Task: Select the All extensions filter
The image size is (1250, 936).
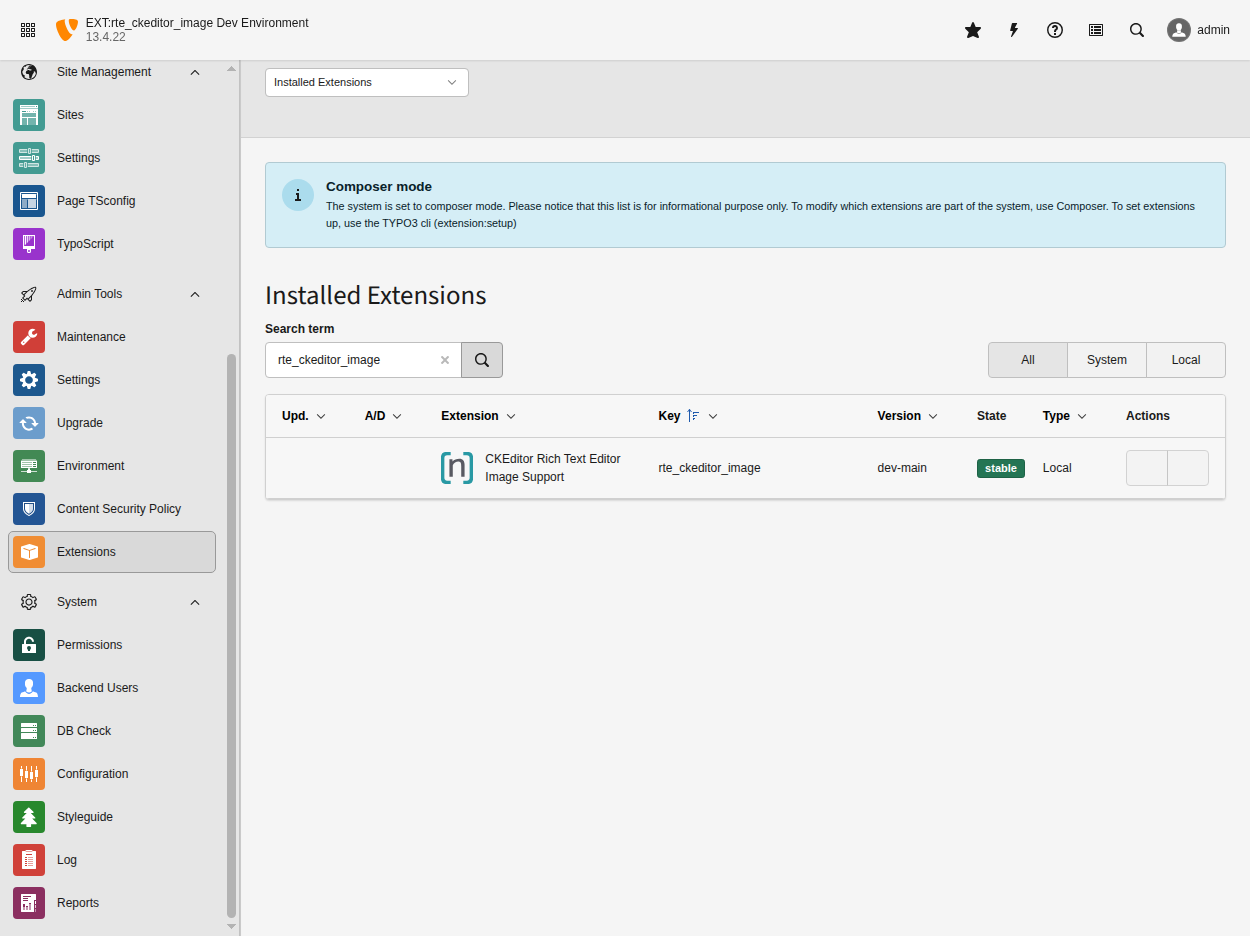Action: tap(1027, 359)
